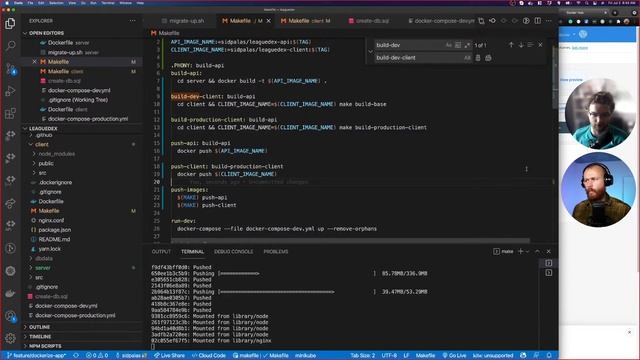Open the Extensions view
The height and width of the screenshot is (360, 640).
(10, 113)
